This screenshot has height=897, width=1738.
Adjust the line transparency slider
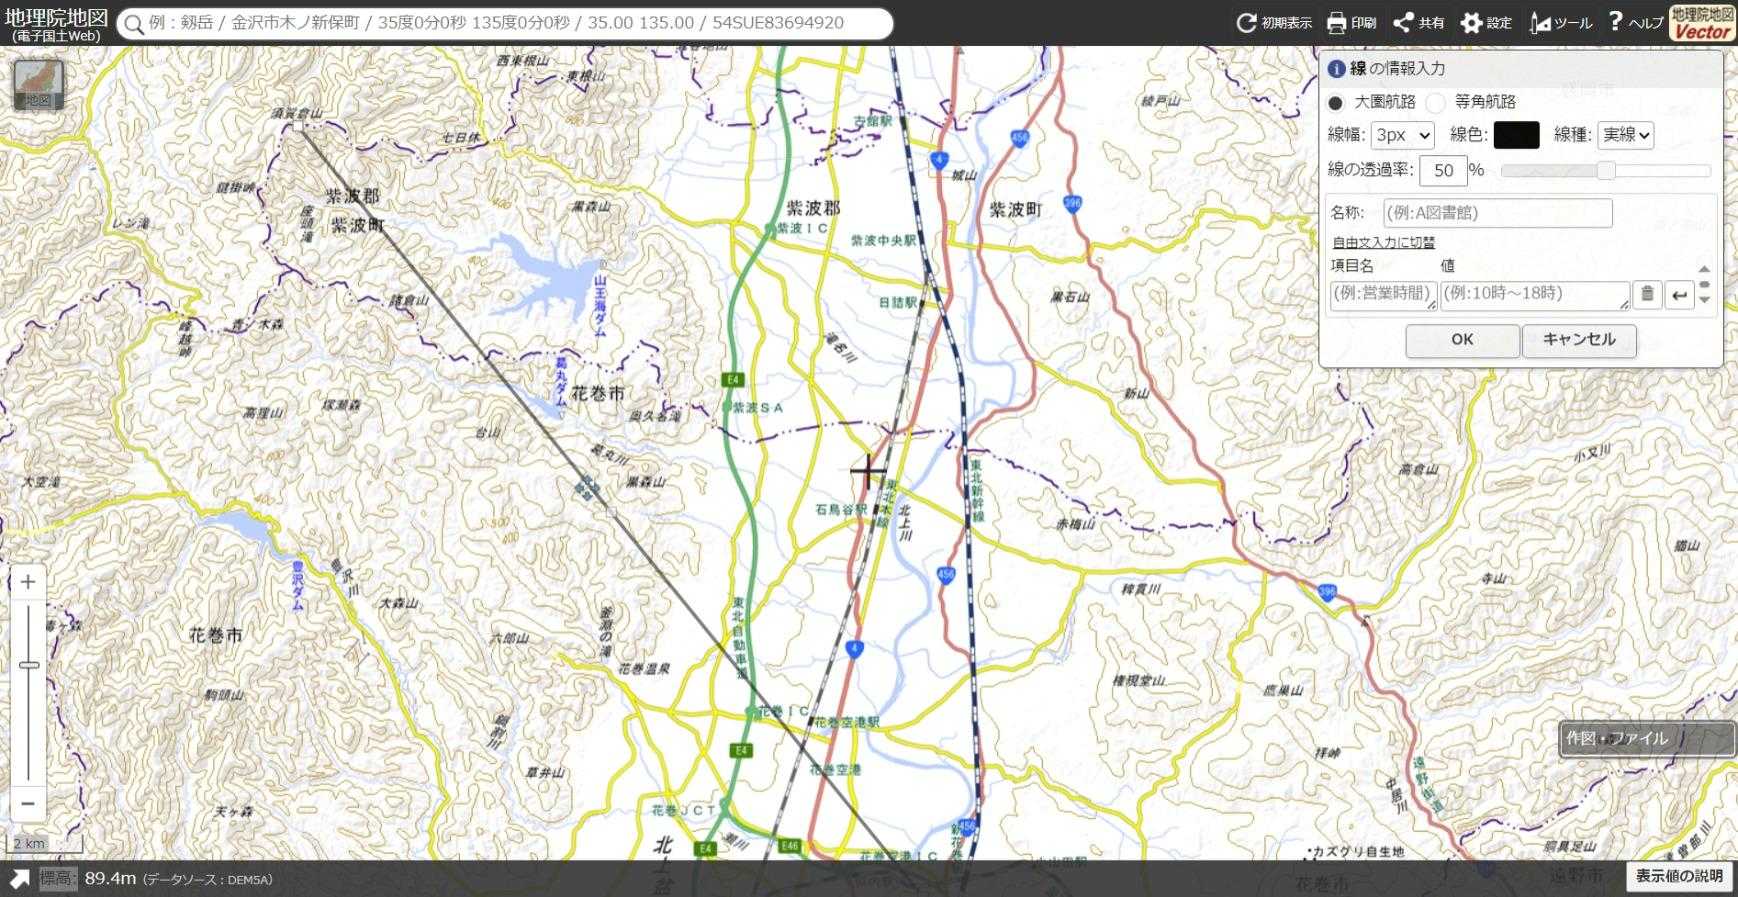point(1605,171)
